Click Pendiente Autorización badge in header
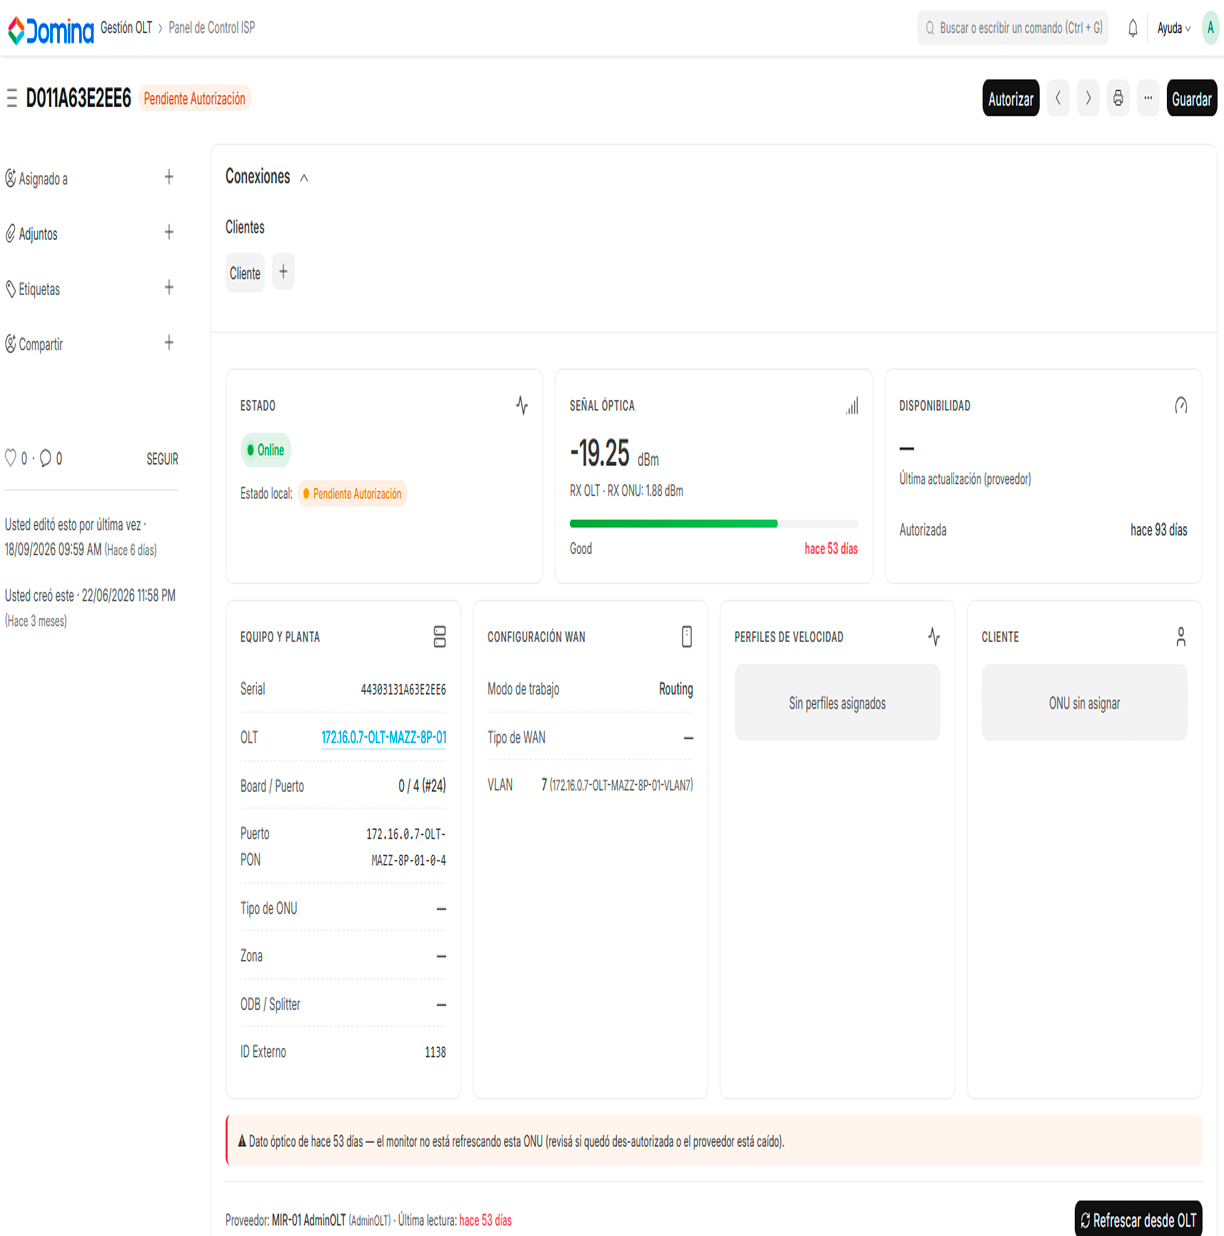The height and width of the screenshot is (1236, 1224). [194, 98]
